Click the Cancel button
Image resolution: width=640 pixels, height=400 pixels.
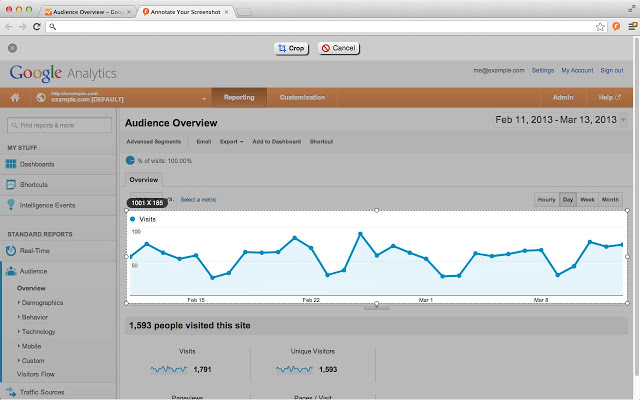pos(338,48)
